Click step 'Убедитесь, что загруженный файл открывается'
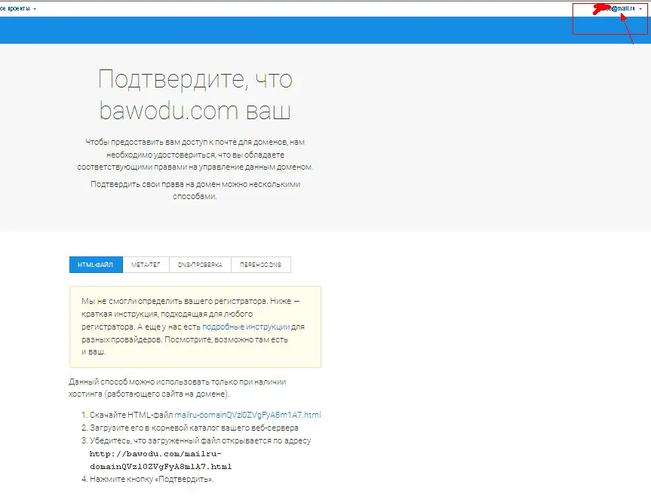Viewport: 651px width, 500px height. pos(200,441)
